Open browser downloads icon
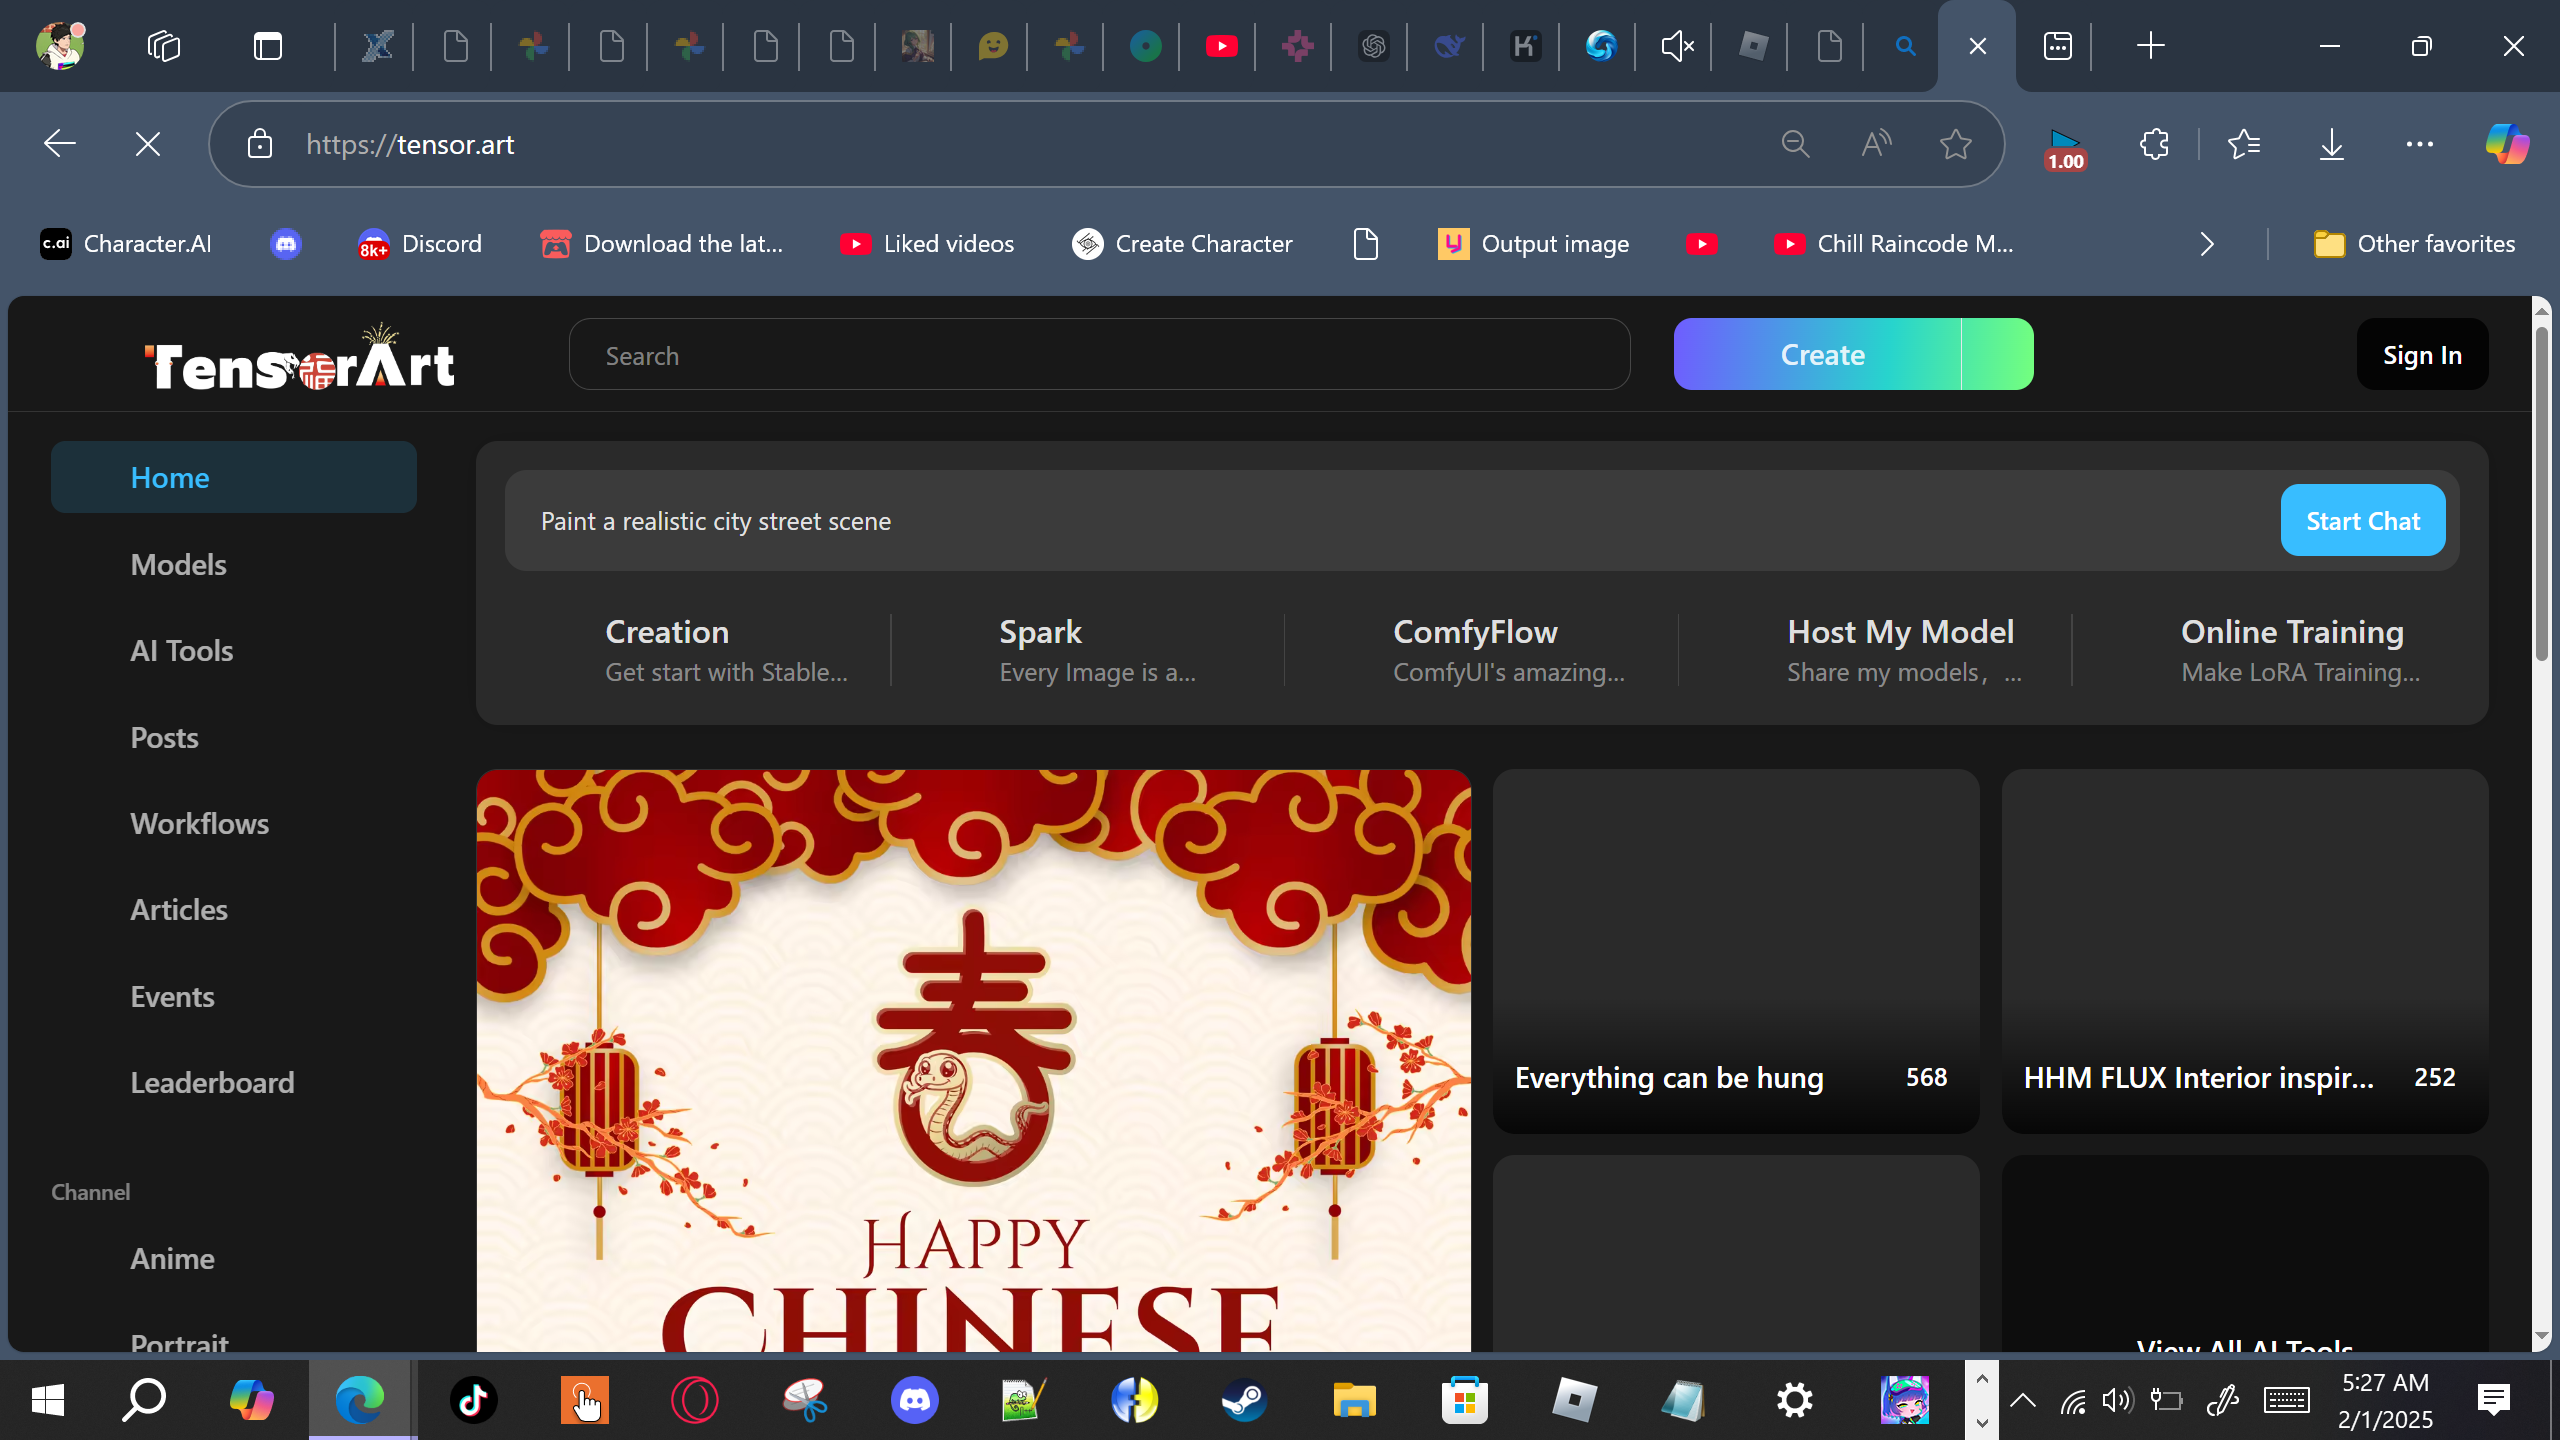The height and width of the screenshot is (1440, 2560). coord(2331,144)
